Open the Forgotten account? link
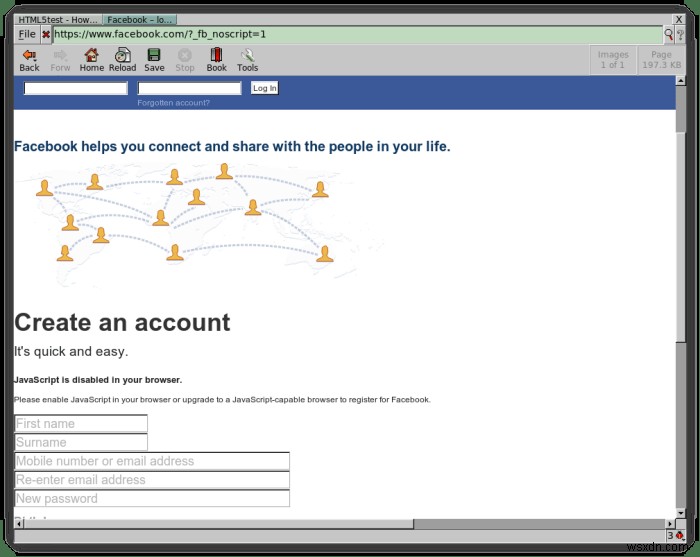700x557 pixels. click(173, 103)
